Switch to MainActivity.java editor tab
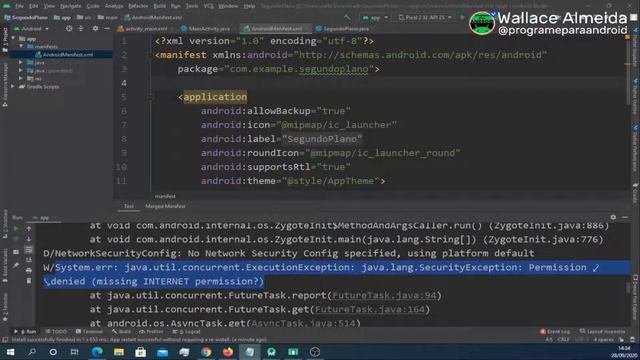The height and width of the screenshot is (360, 640). tap(206, 29)
